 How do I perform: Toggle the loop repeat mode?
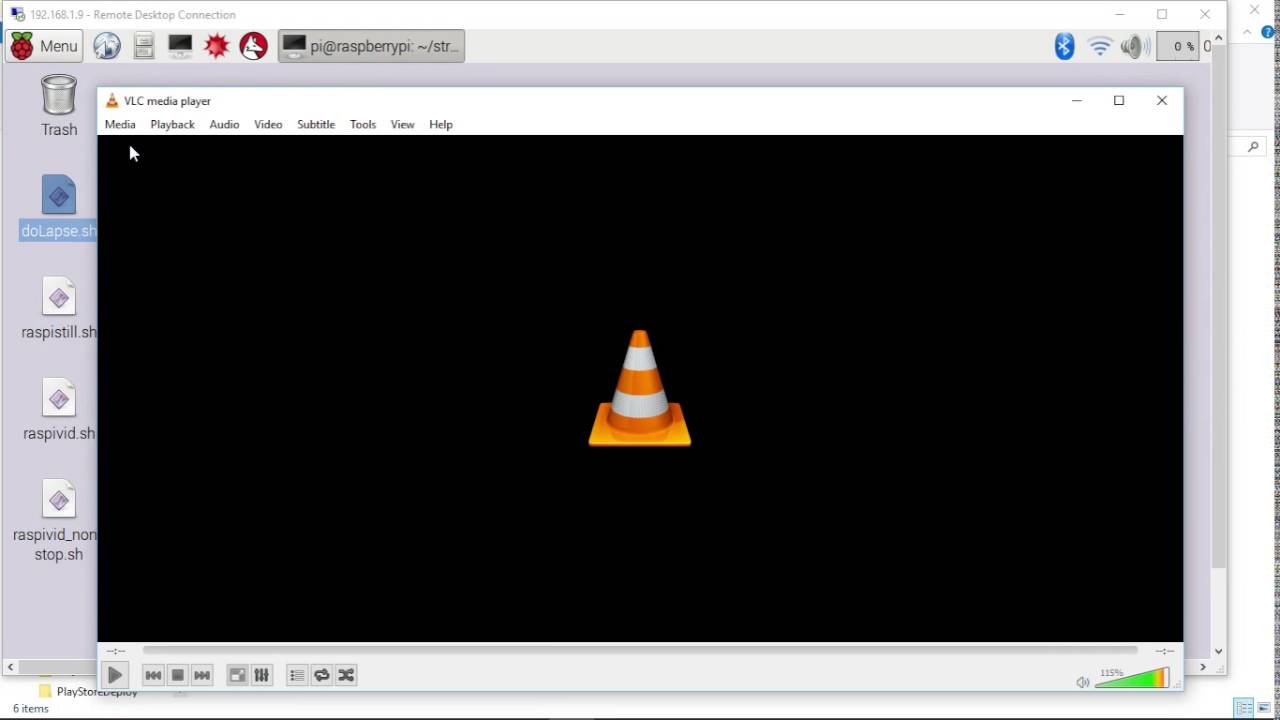321,676
